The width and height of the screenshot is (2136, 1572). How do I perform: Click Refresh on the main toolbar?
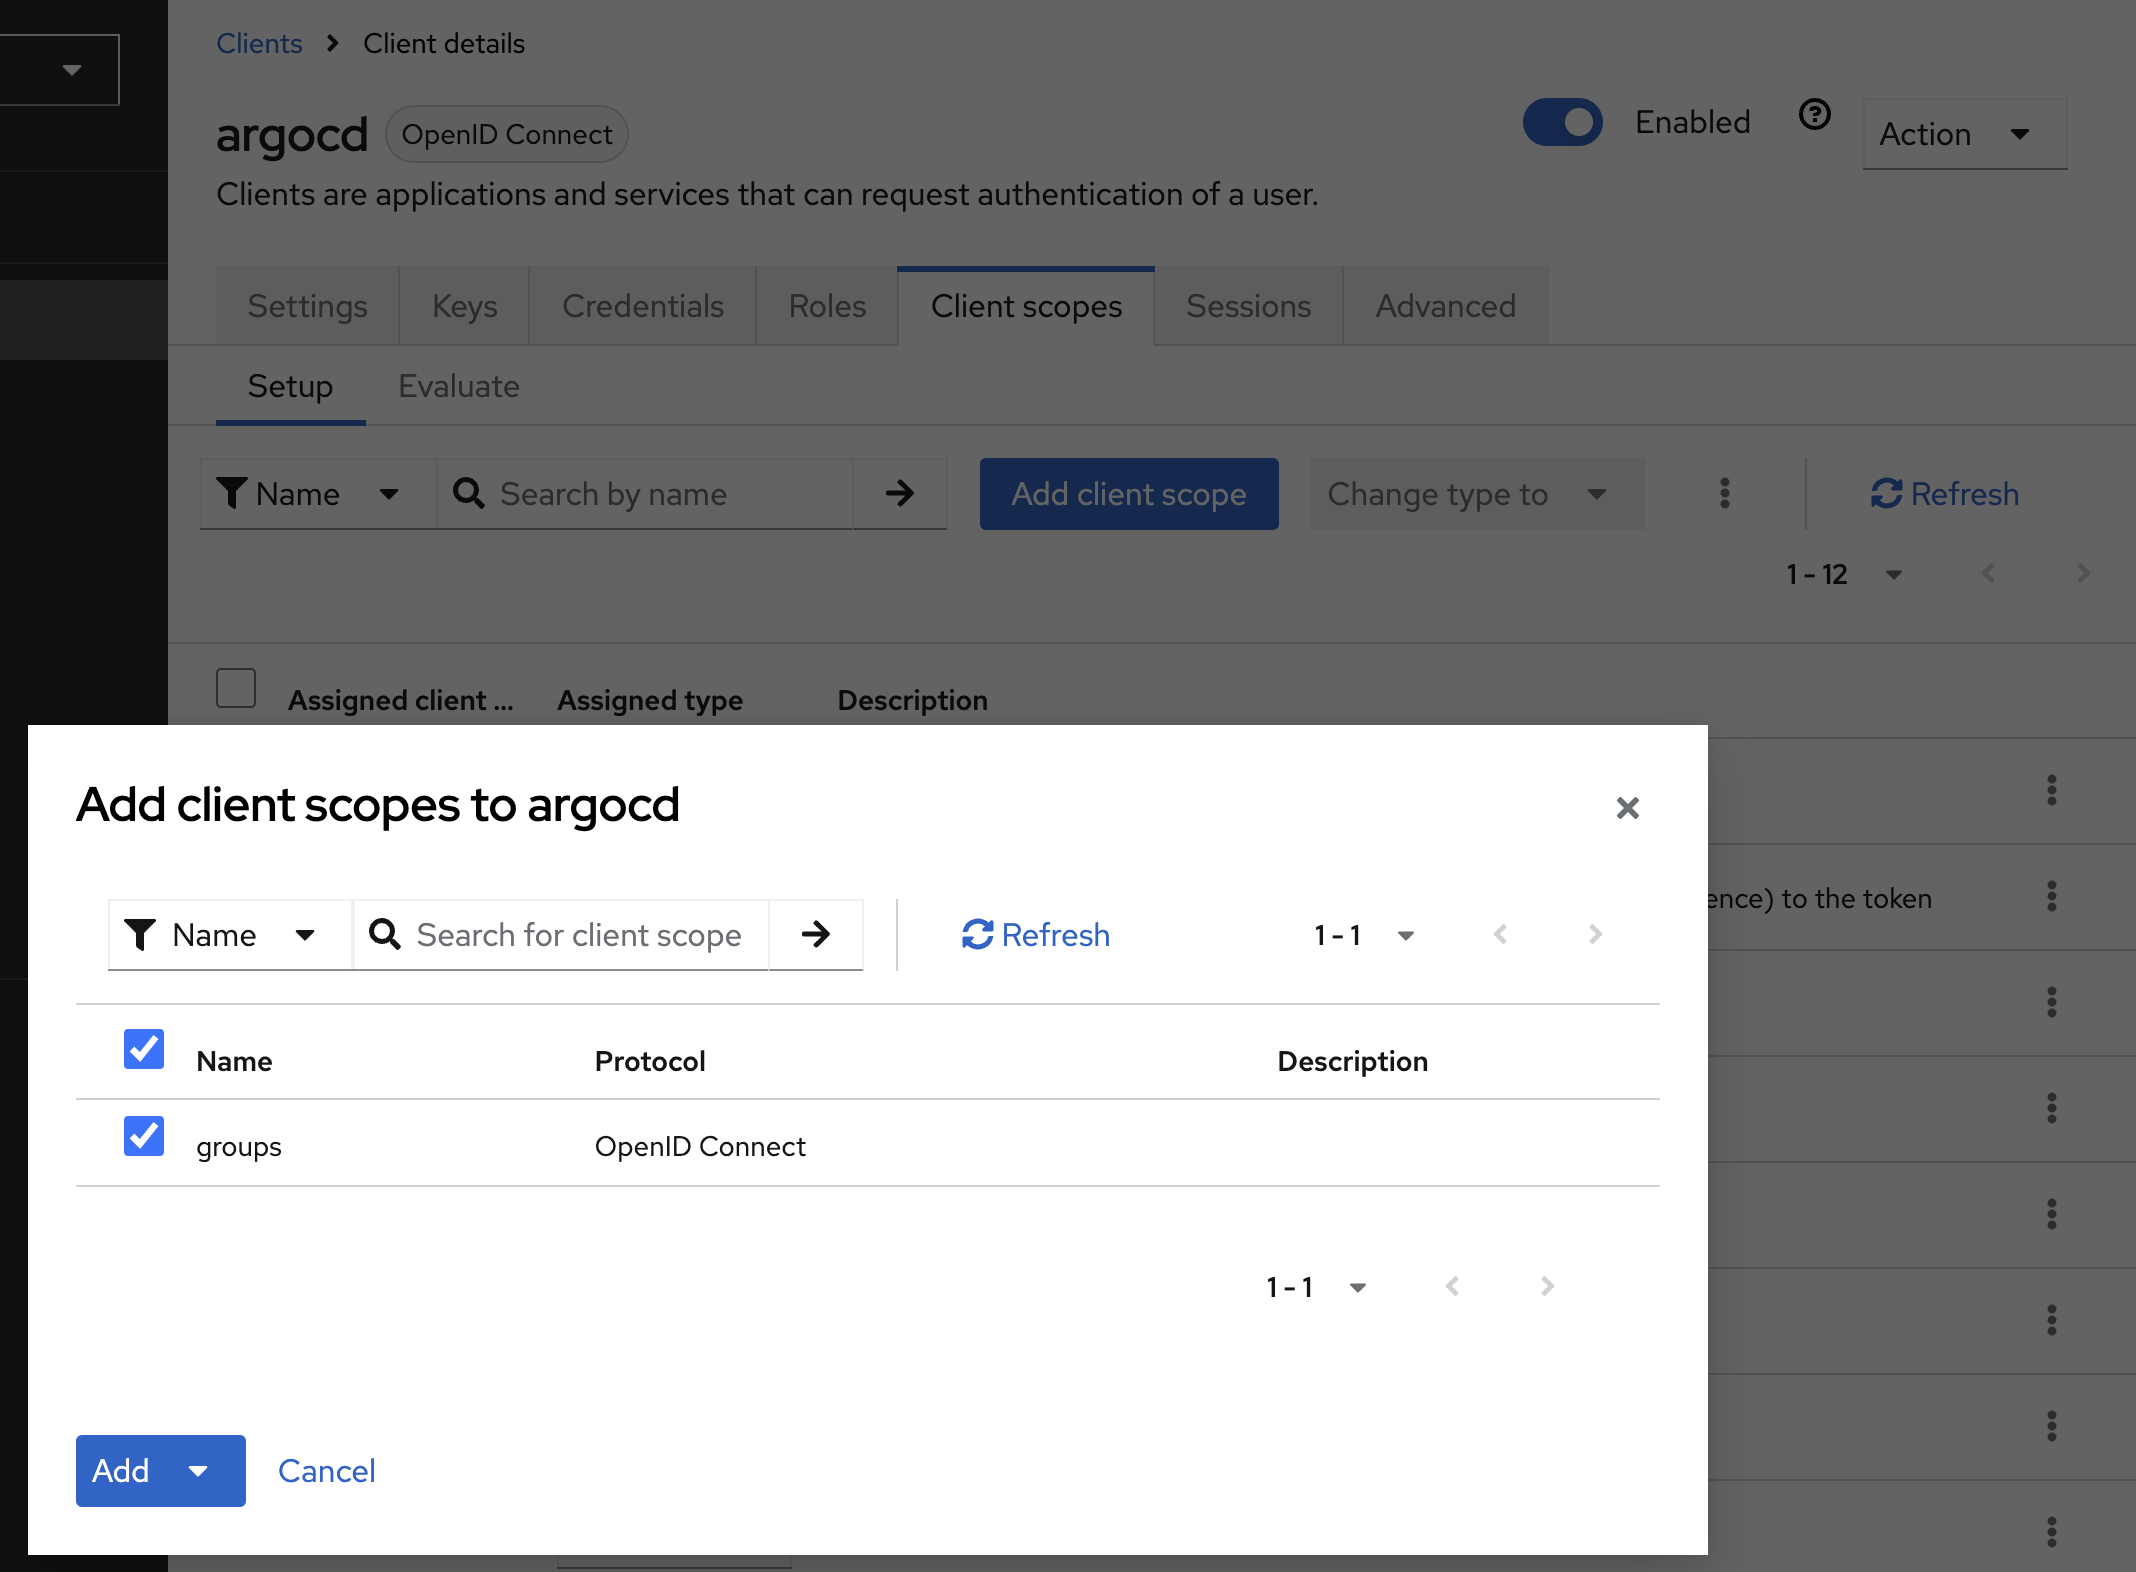click(1945, 494)
